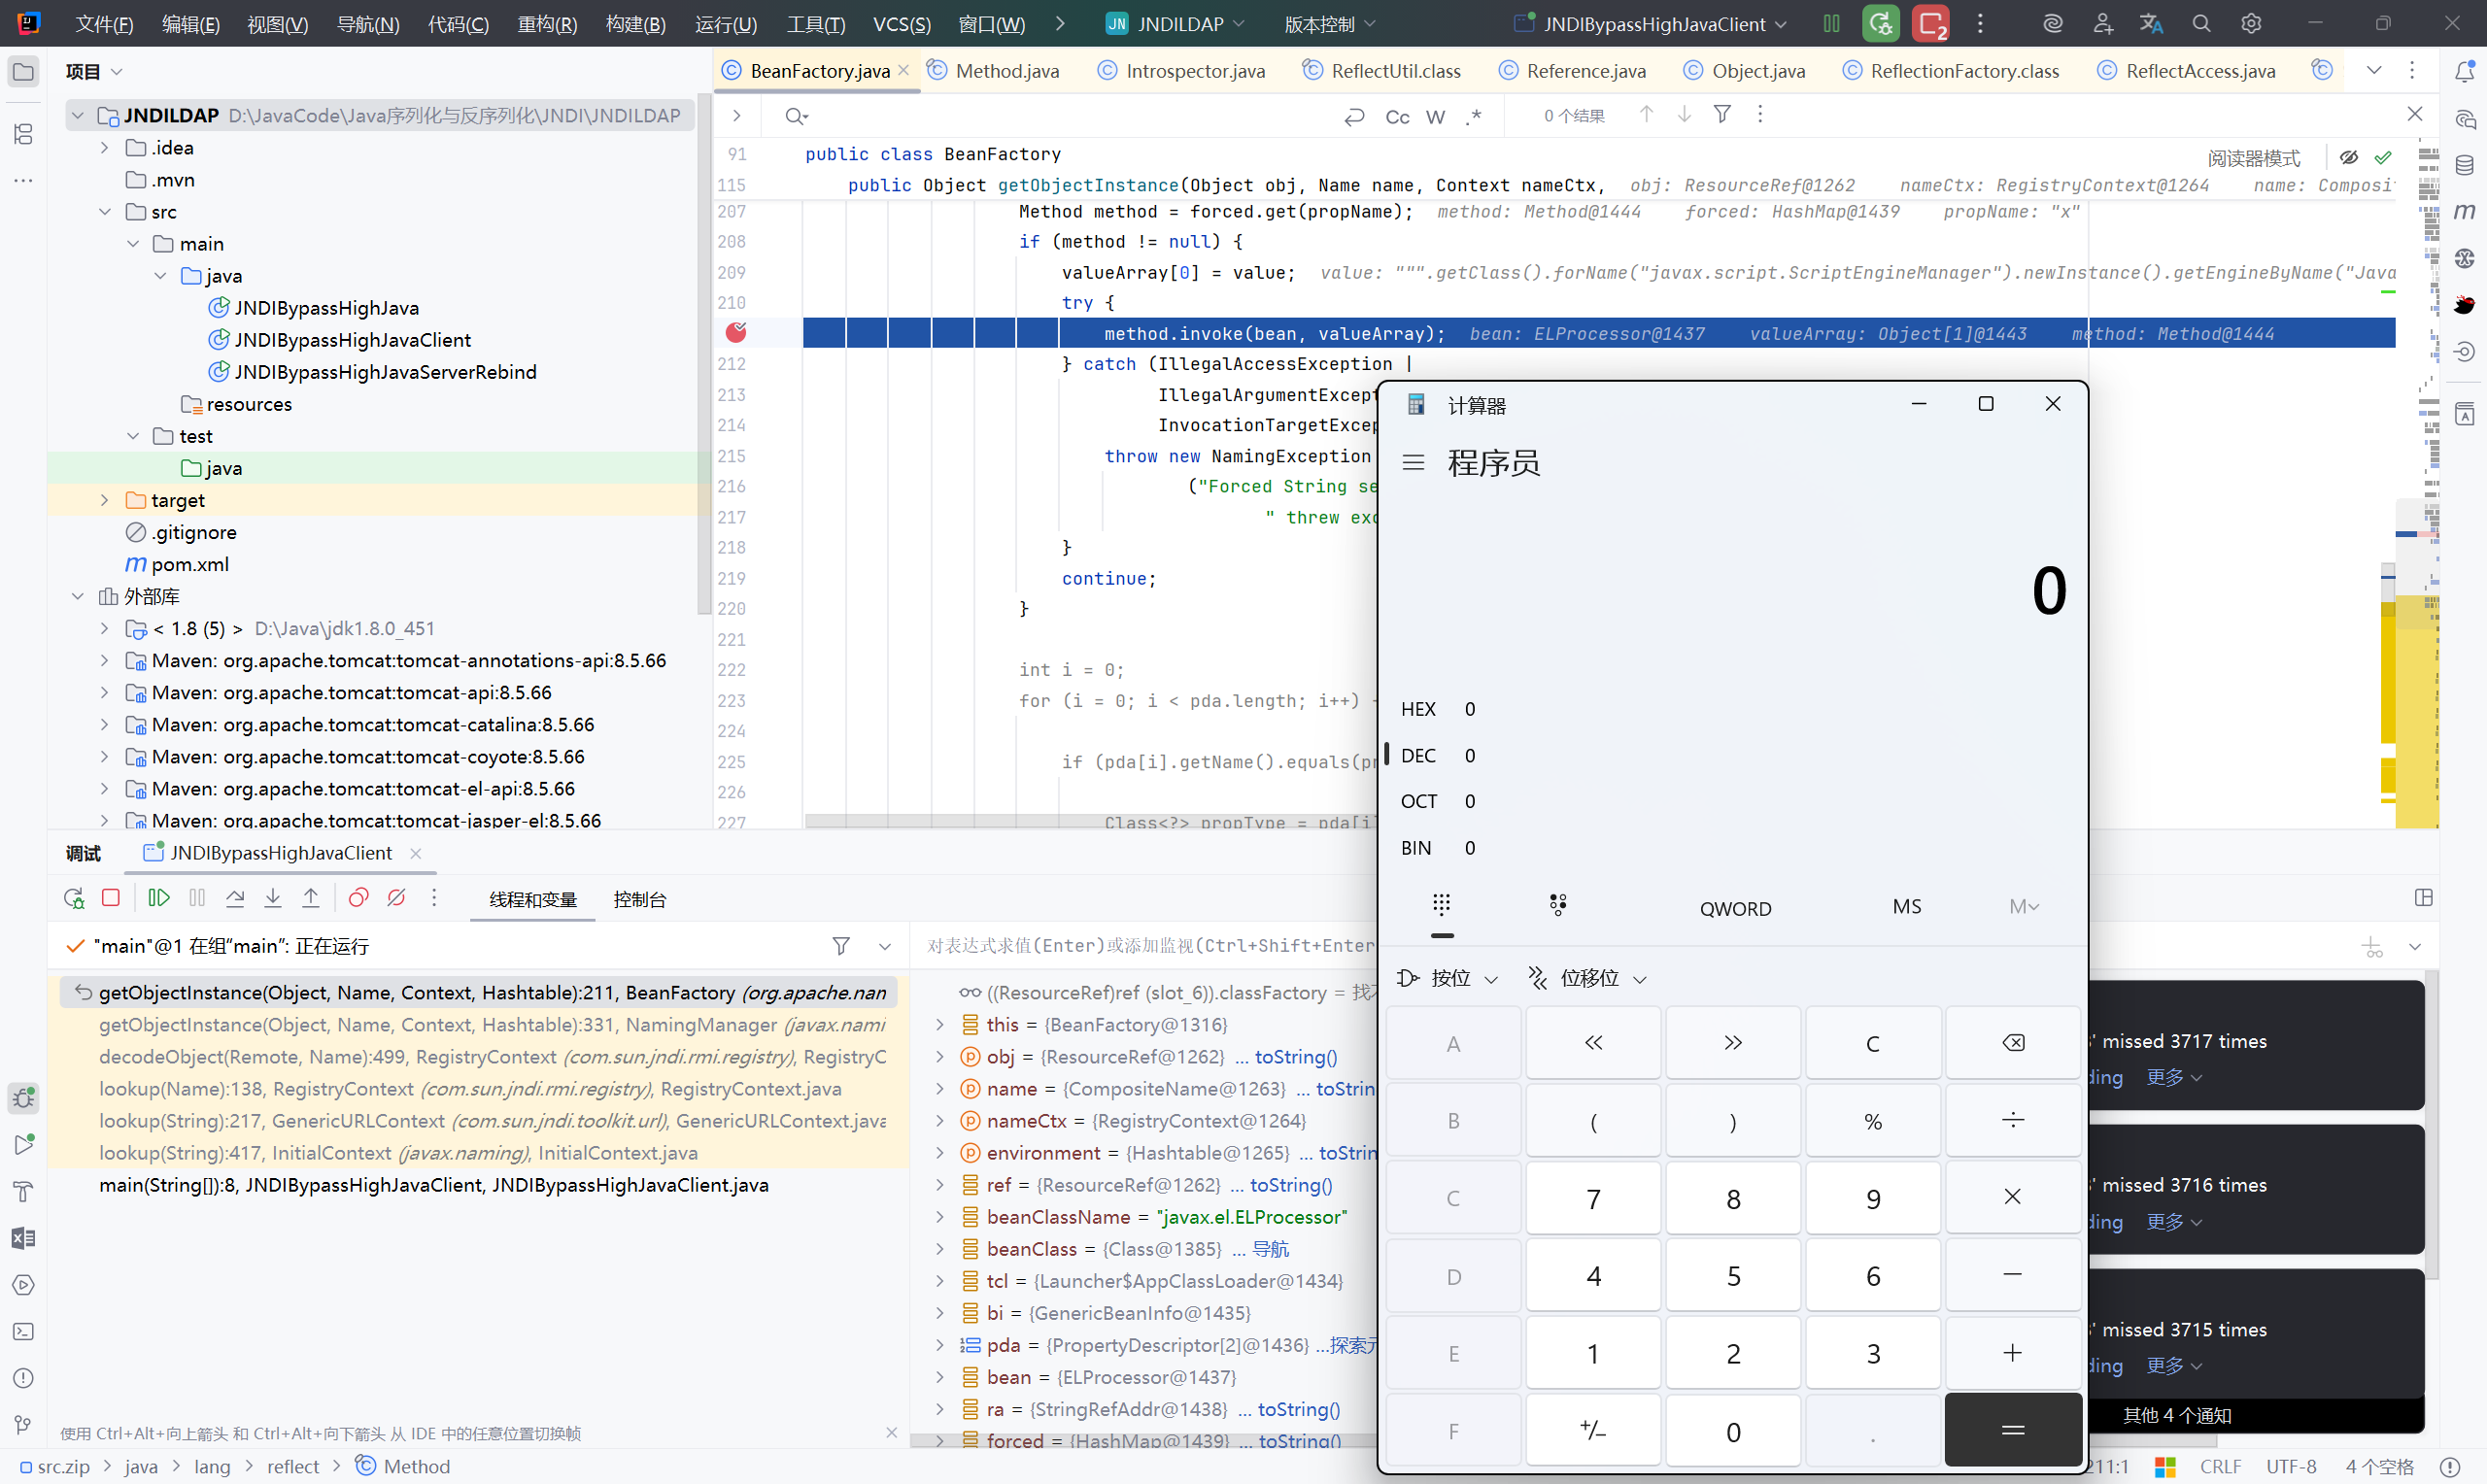Stop the debug session with the red square
Screen dimensions: 2487x1484
(111, 898)
